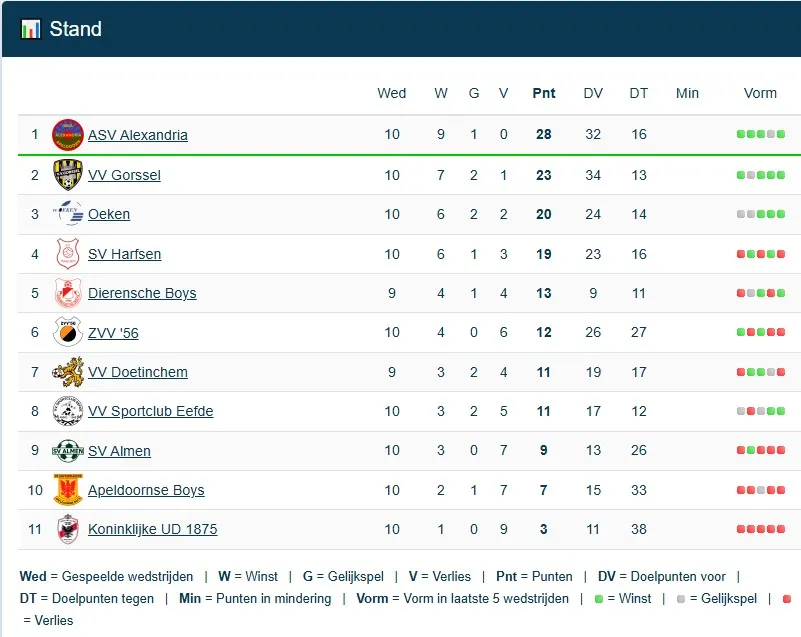This screenshot has height=637, width=801.
Task: Click the VV Gorssel club crest
Action: pyautogui.click(x=68, y=175)
